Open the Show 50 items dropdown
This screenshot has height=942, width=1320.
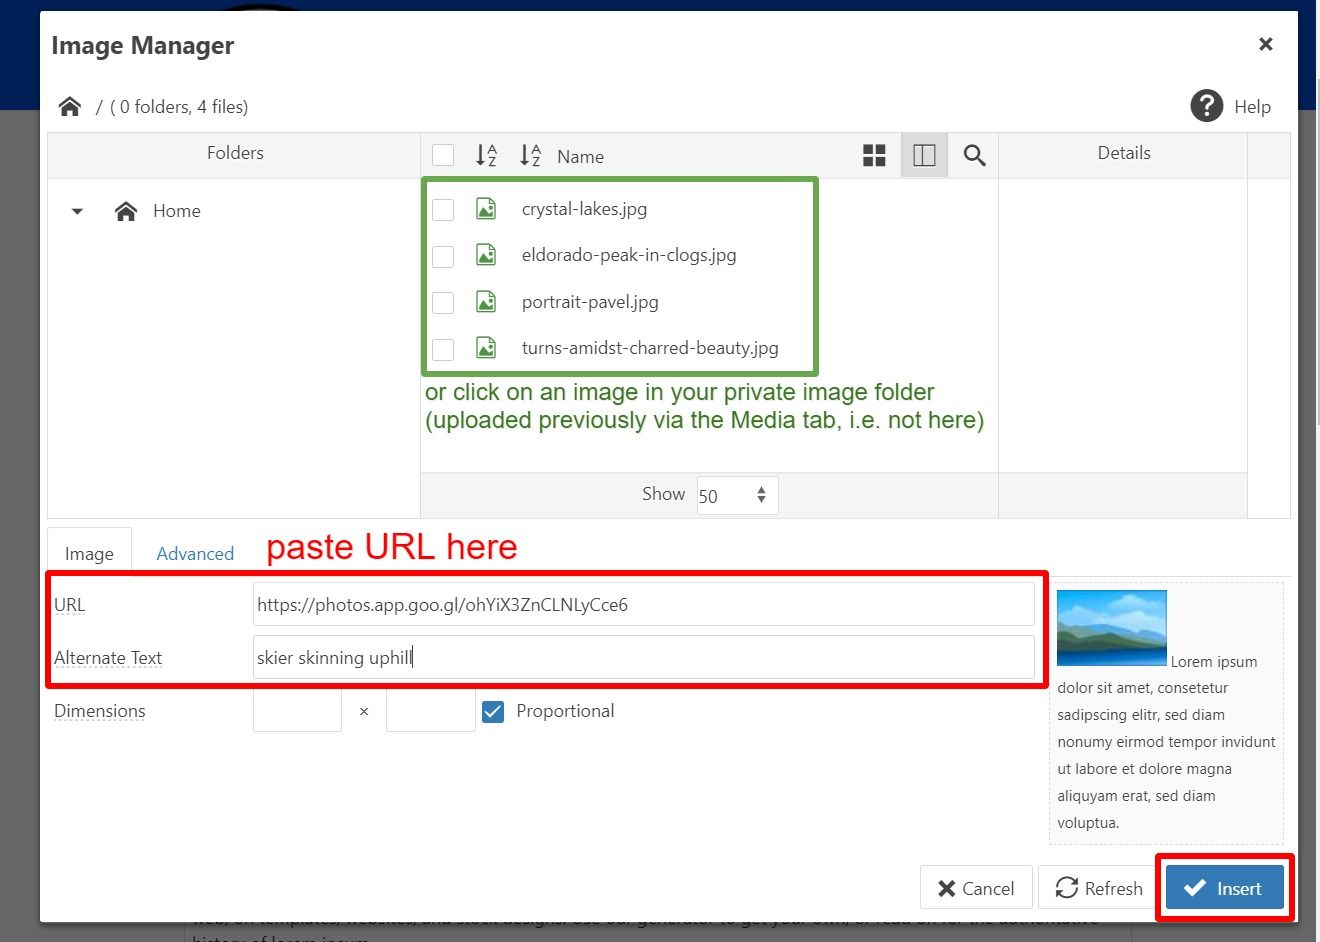click(737, 495)
